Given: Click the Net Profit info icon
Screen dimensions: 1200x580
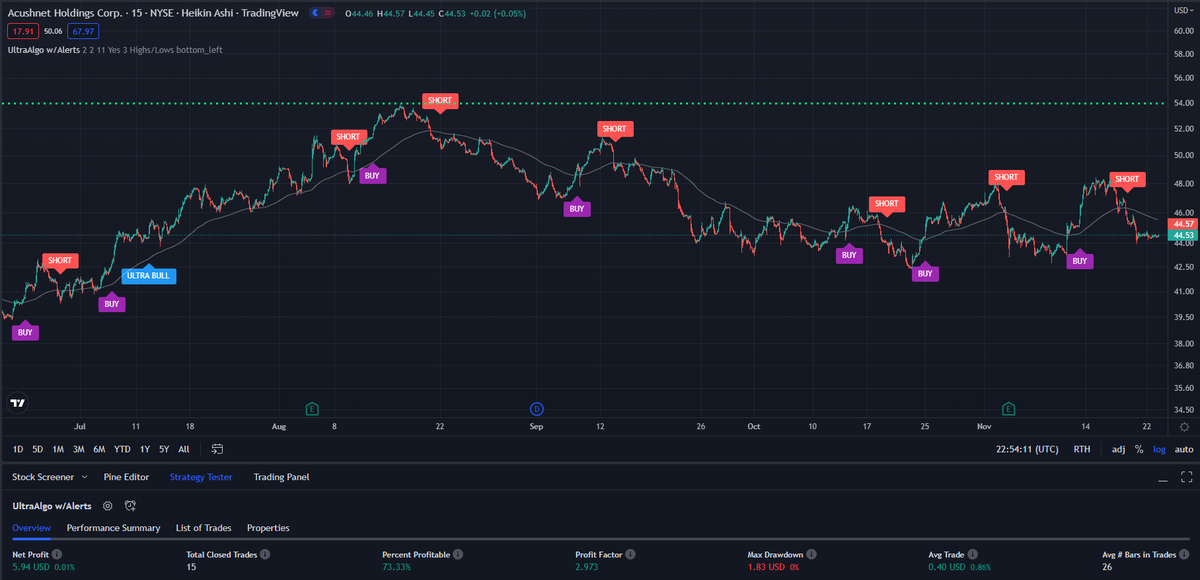Looking at the screenshot, I should (56, 553).
